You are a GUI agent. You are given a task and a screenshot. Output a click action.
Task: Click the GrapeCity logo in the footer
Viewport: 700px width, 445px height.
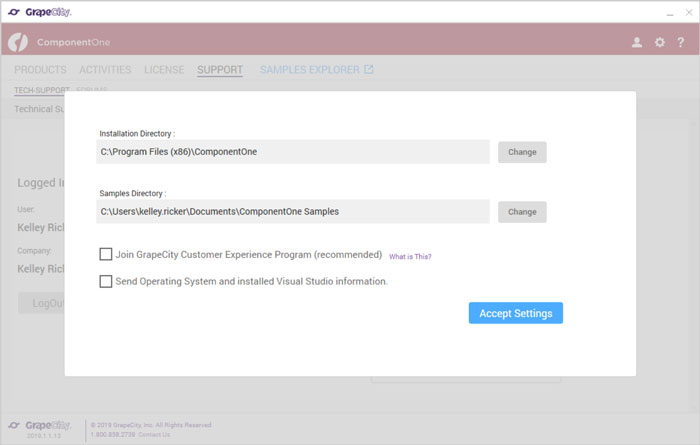[x=40, y=425]
